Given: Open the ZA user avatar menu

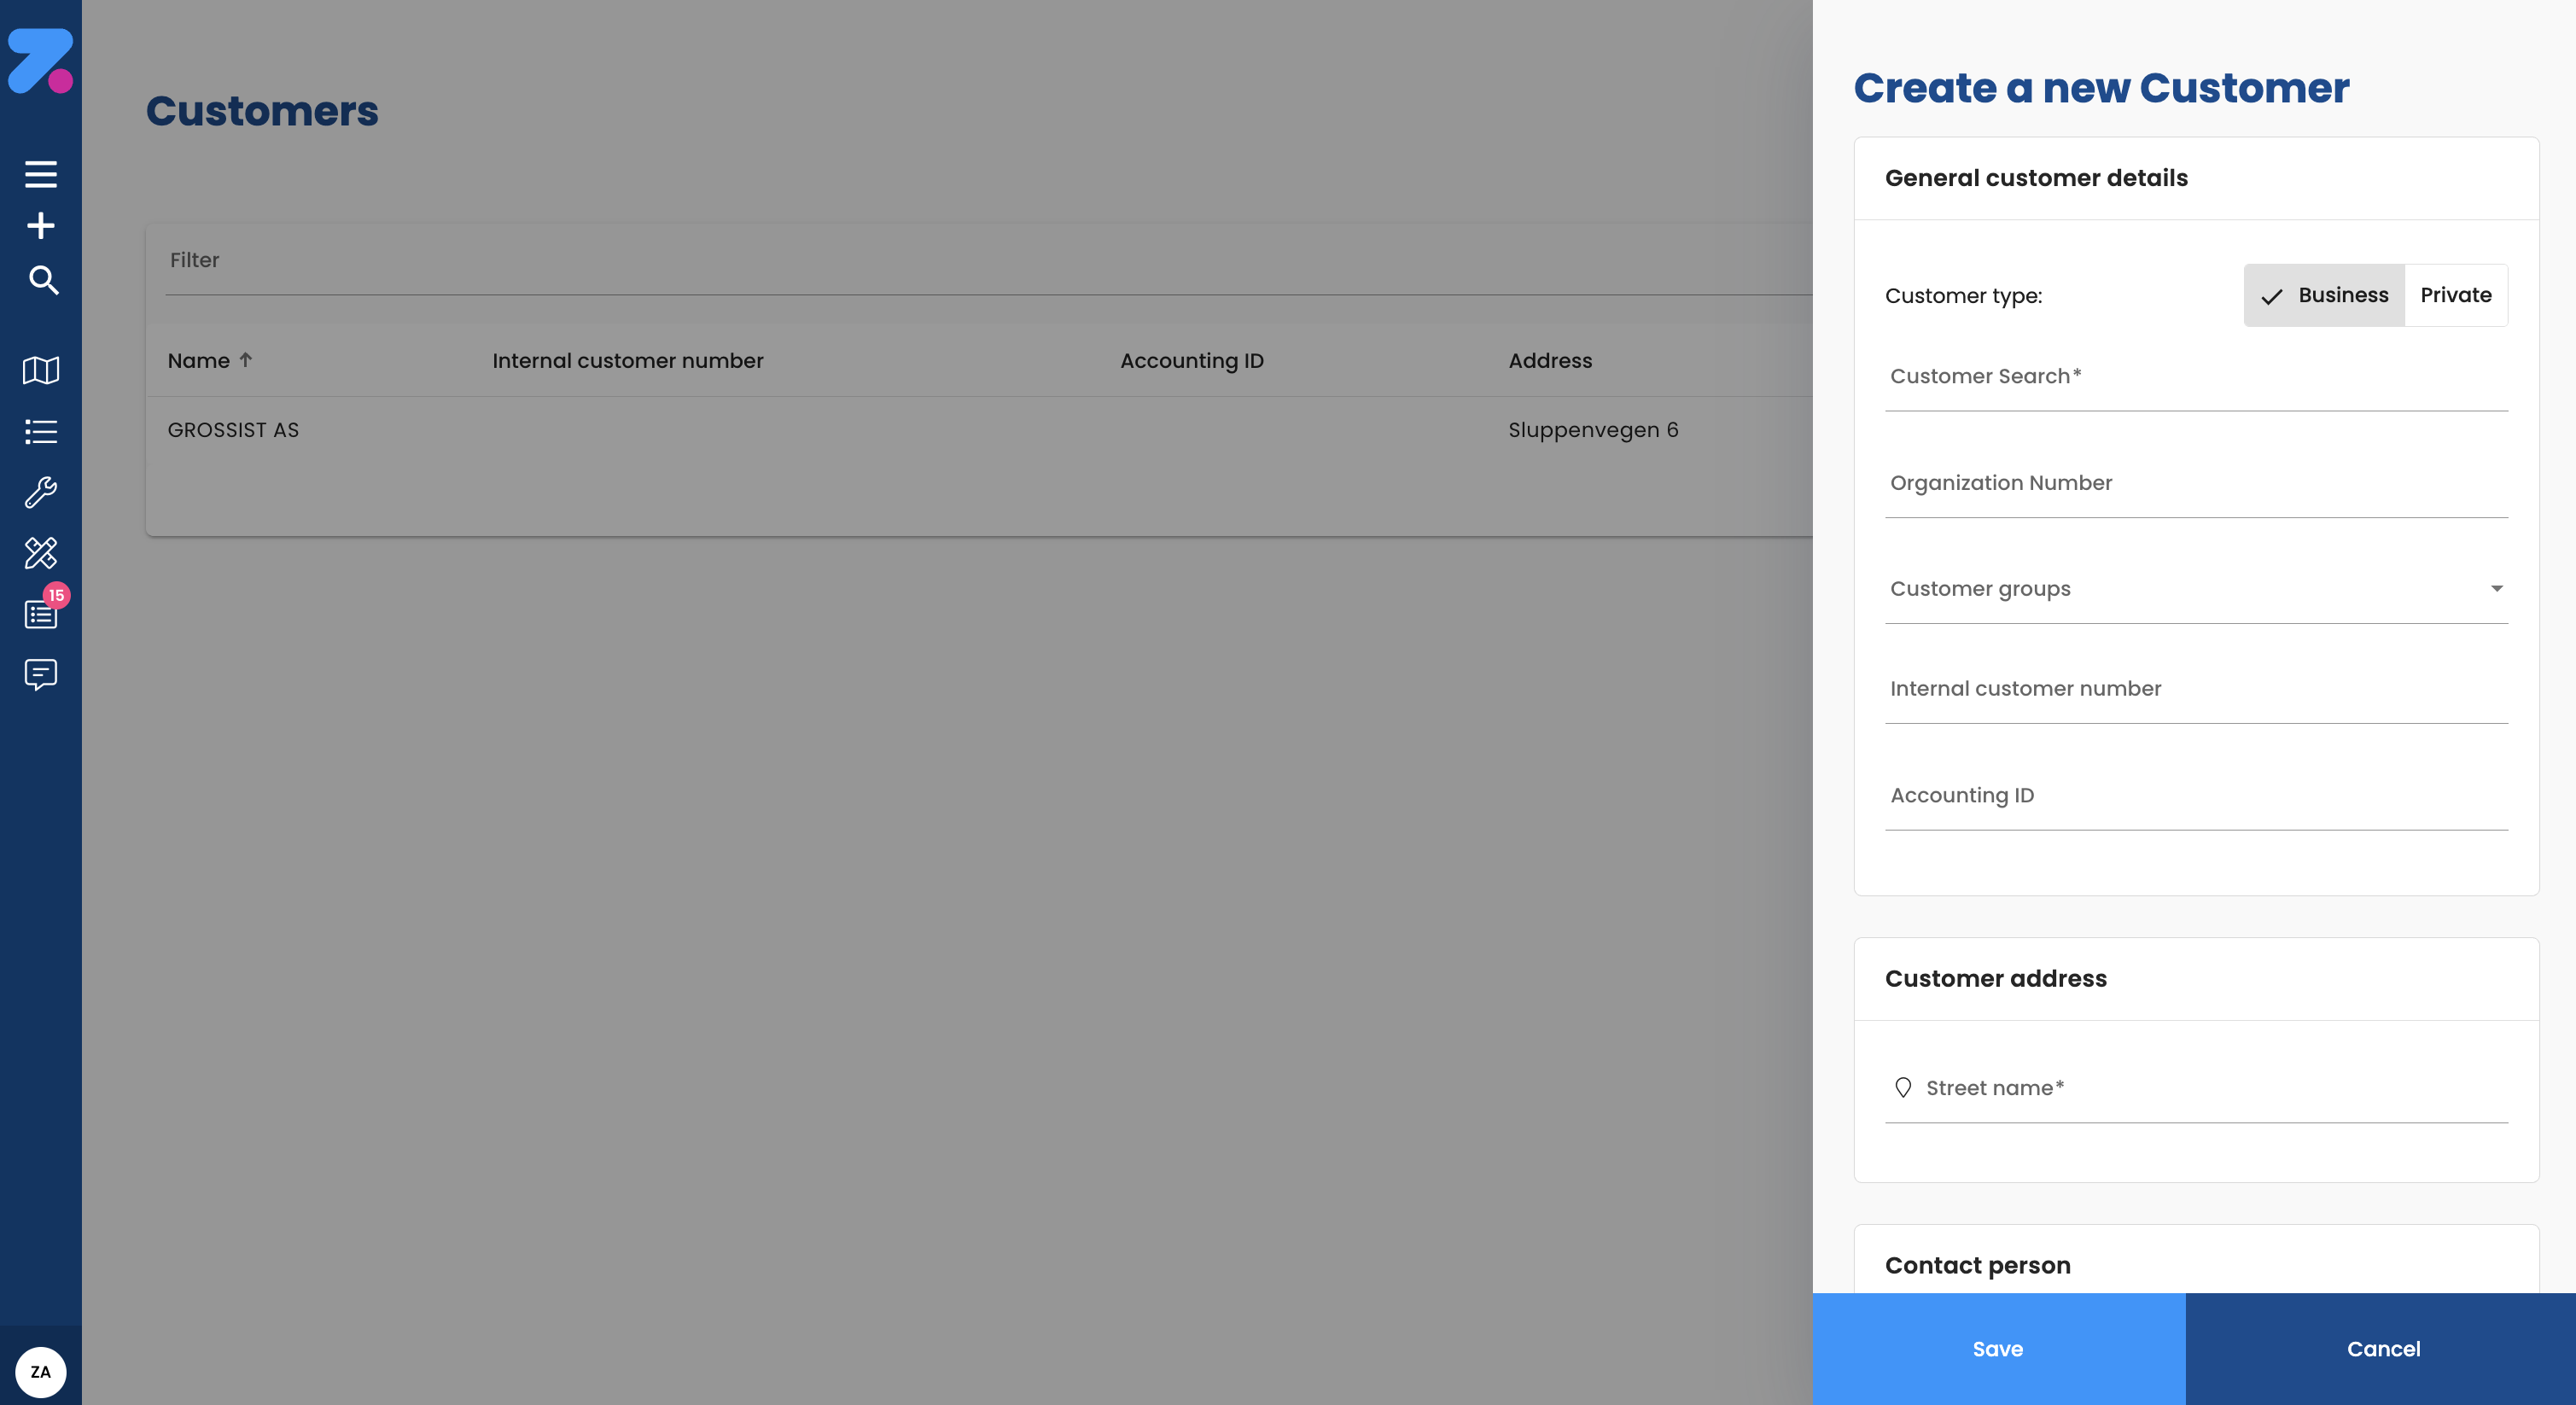Looking at the screenshot, I should (x=40, y=1371).
